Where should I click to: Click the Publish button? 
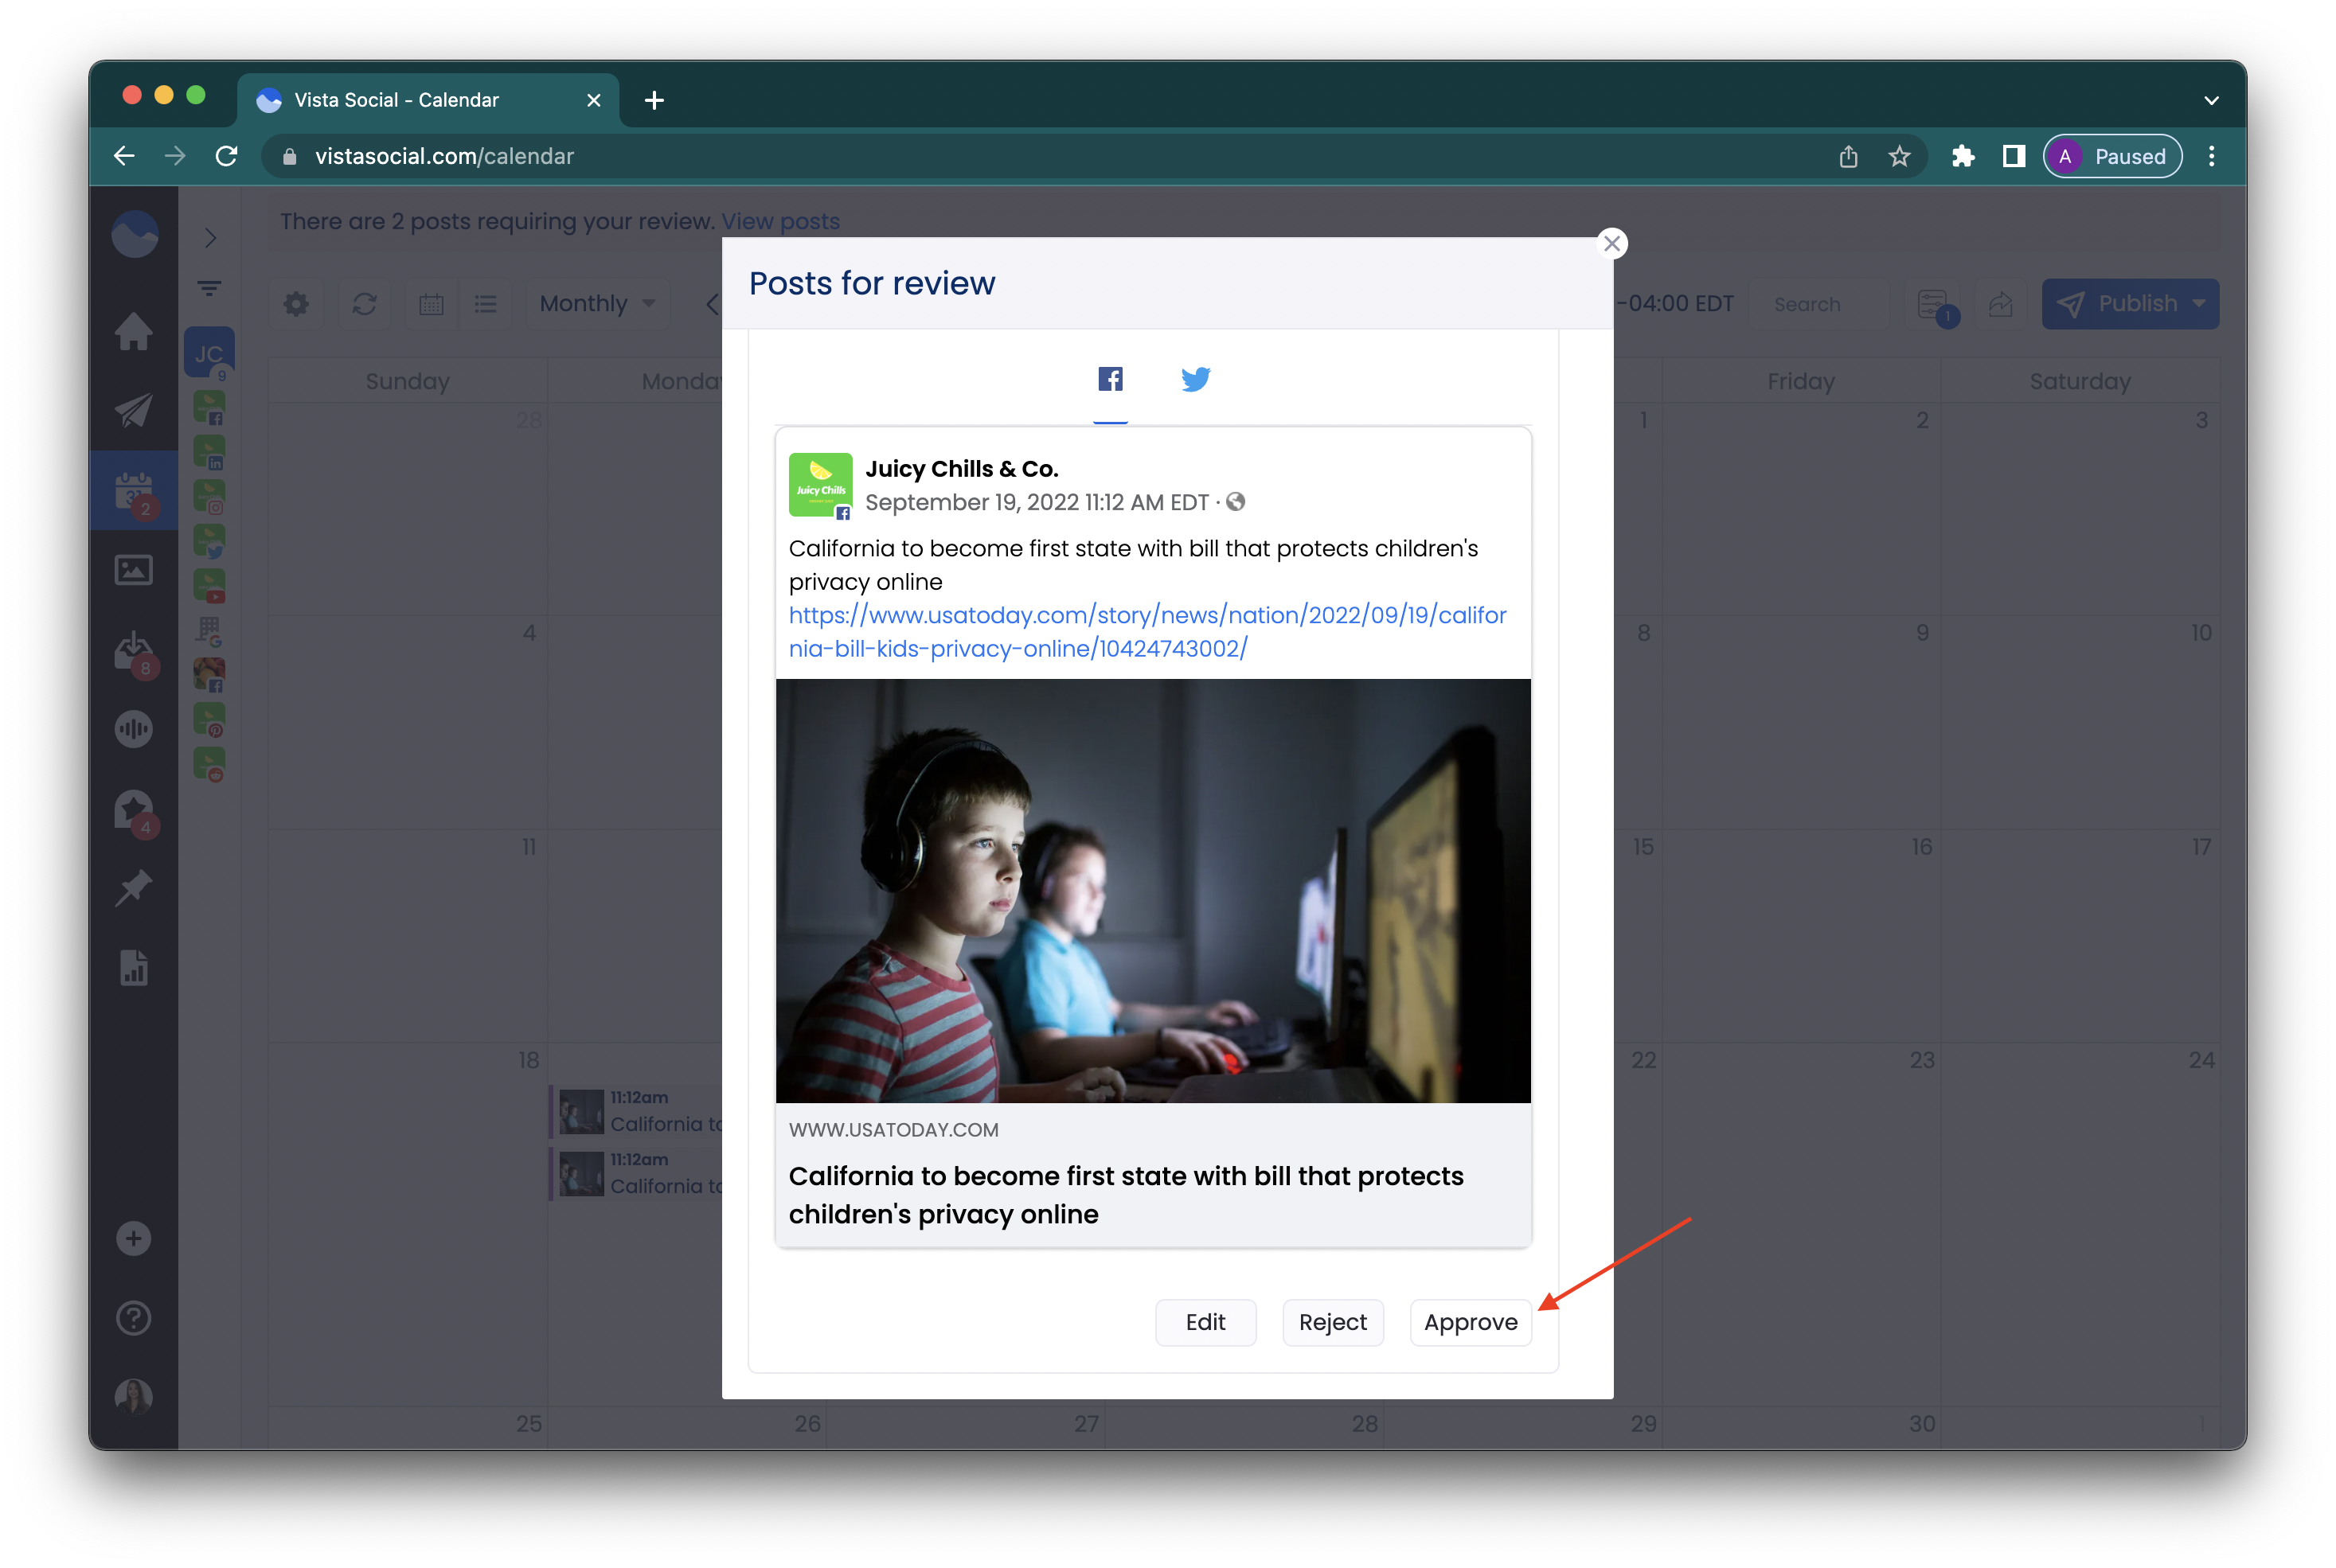click(2117, 304)
